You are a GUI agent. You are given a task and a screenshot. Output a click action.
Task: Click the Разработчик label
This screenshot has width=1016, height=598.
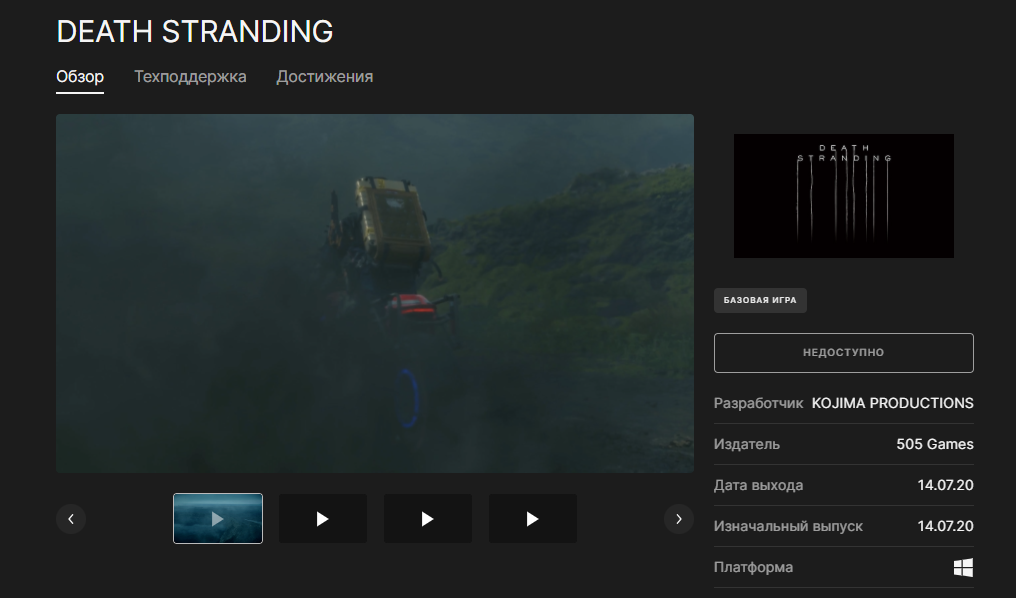pos(758,403)
